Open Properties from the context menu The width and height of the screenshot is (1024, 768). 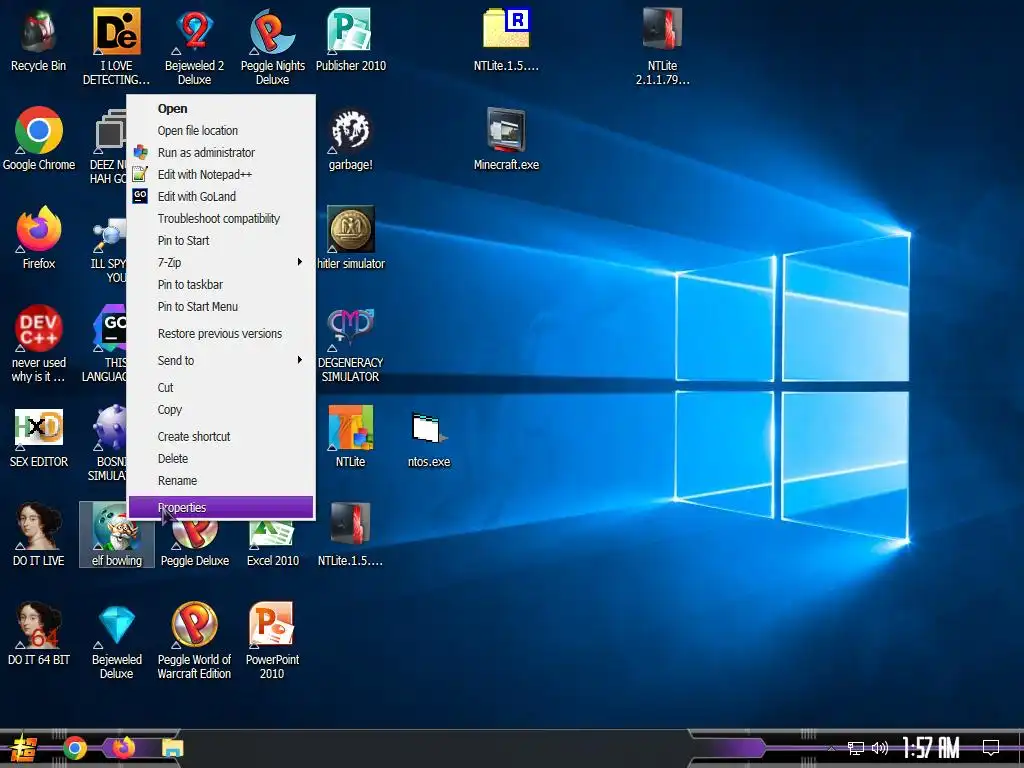click(x=221, y=507)
